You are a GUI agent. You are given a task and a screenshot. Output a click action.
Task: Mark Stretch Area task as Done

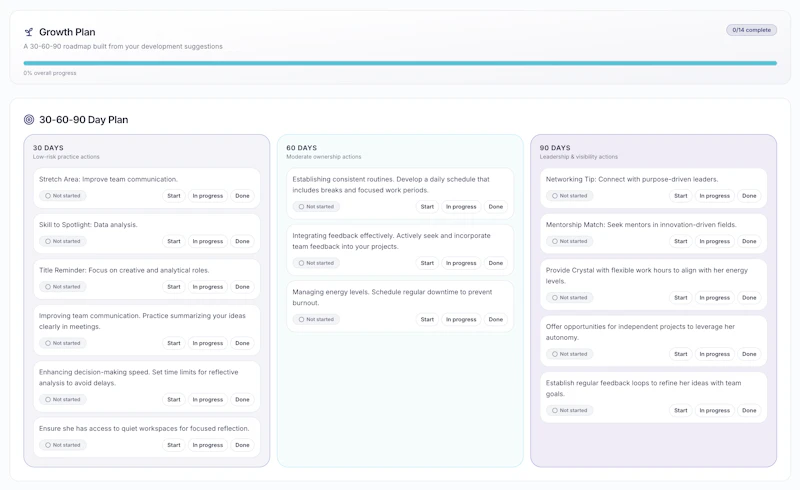(242, 196)
